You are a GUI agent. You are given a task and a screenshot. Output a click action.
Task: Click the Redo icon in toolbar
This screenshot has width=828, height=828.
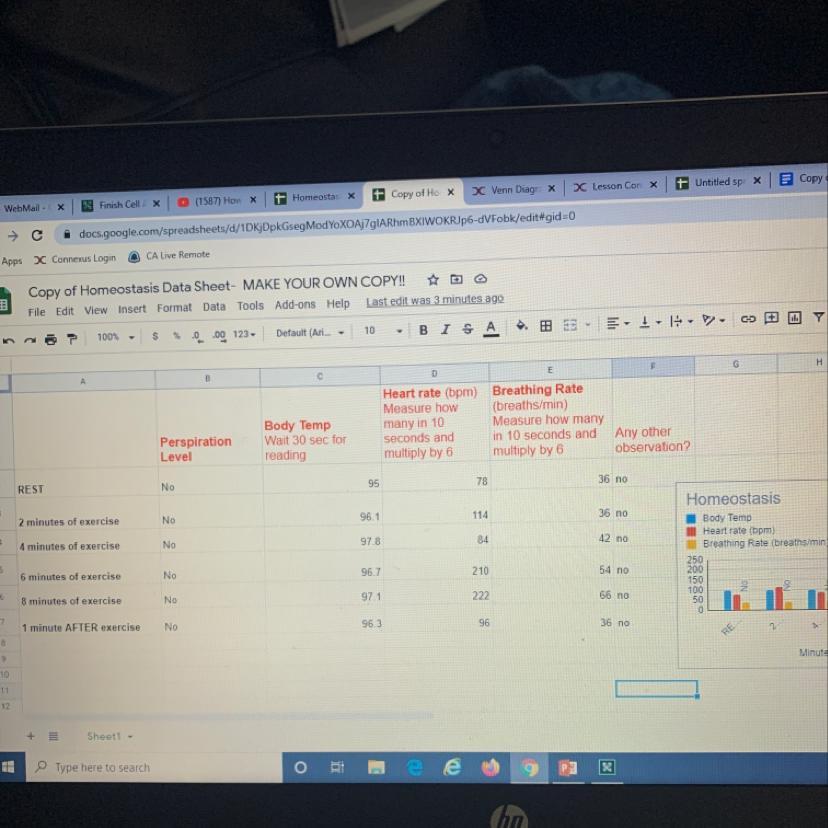click(x=30, y=340)
